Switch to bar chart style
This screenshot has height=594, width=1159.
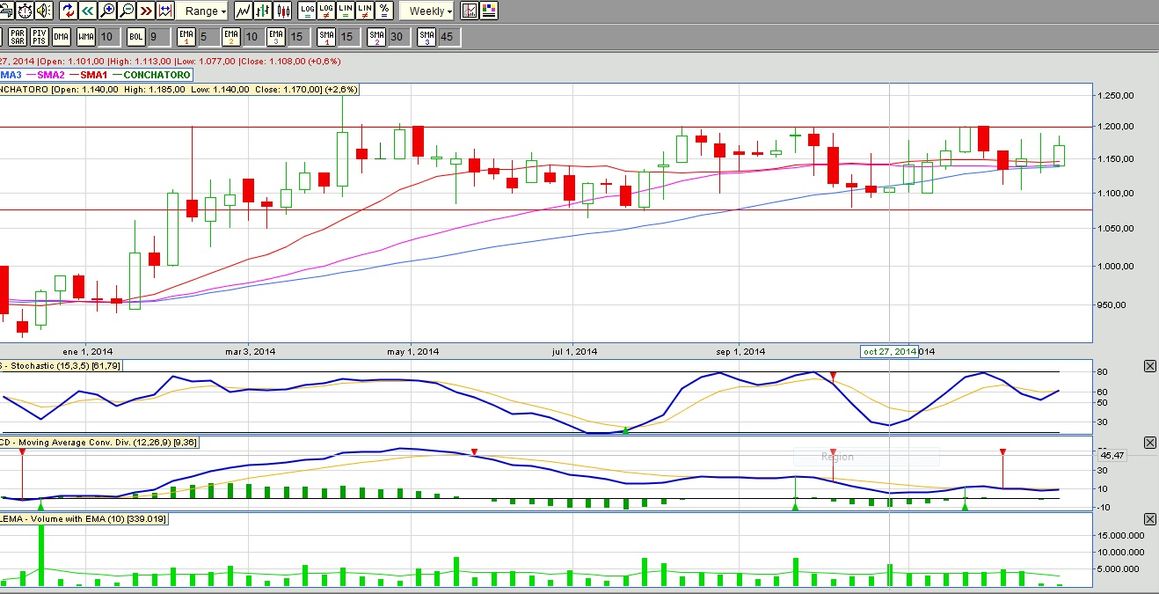tap(263, 10)
